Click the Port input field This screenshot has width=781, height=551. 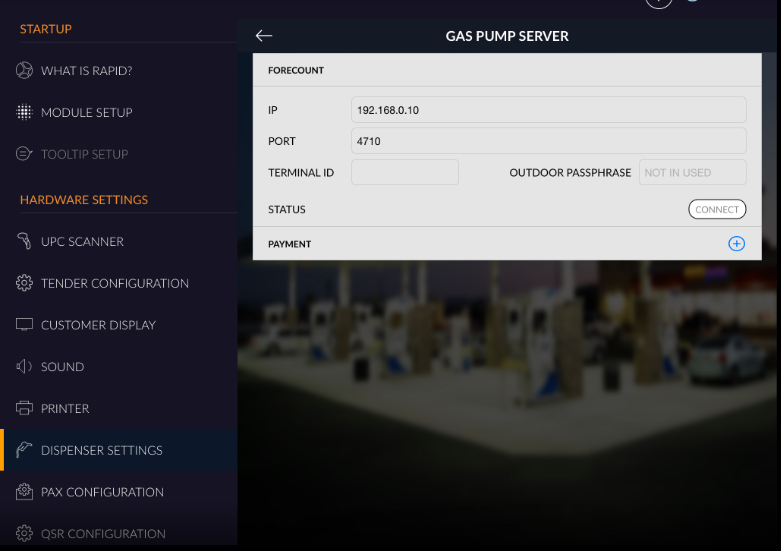548,141
